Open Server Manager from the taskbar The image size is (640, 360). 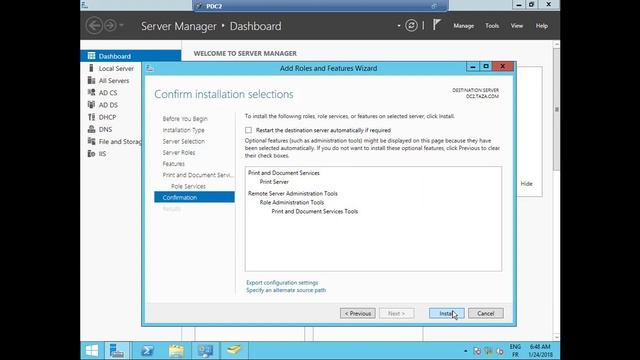[117, 351]
